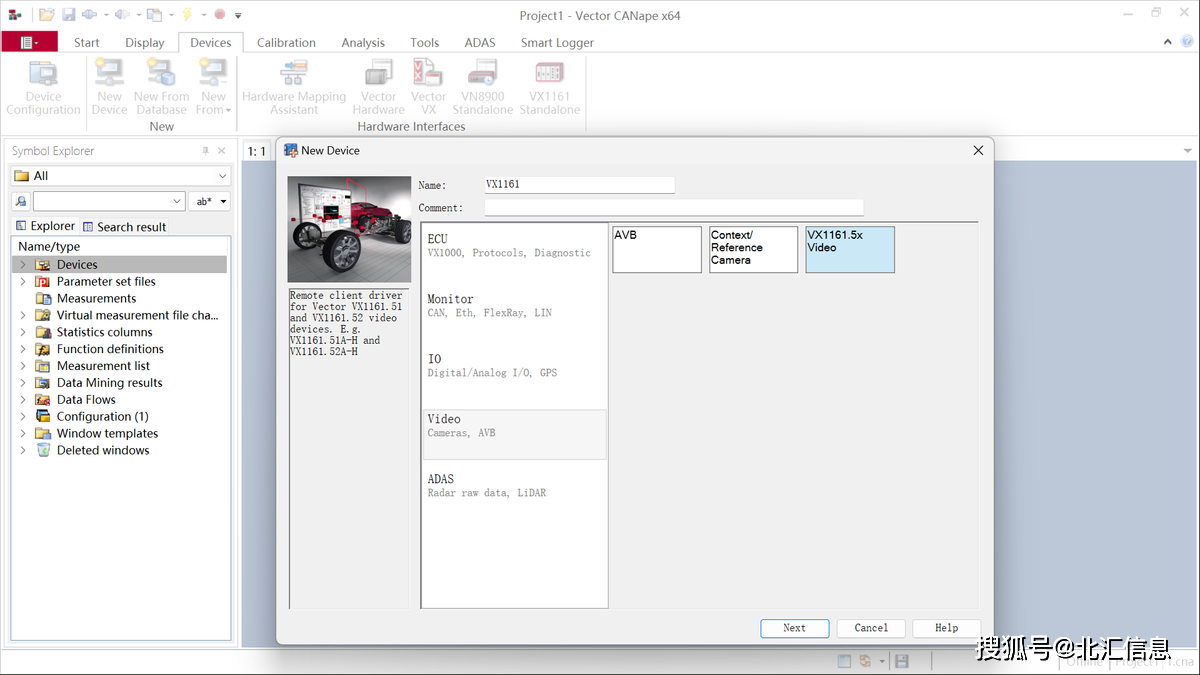Save the project with the floppy disk icon
1200x675 pixels.
tap(69, 15)
